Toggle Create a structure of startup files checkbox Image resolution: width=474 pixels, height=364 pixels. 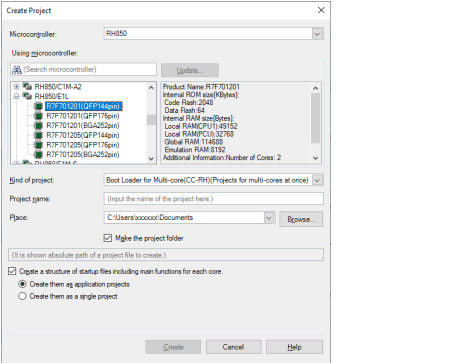pyautogui.click(x=12, y=271)
